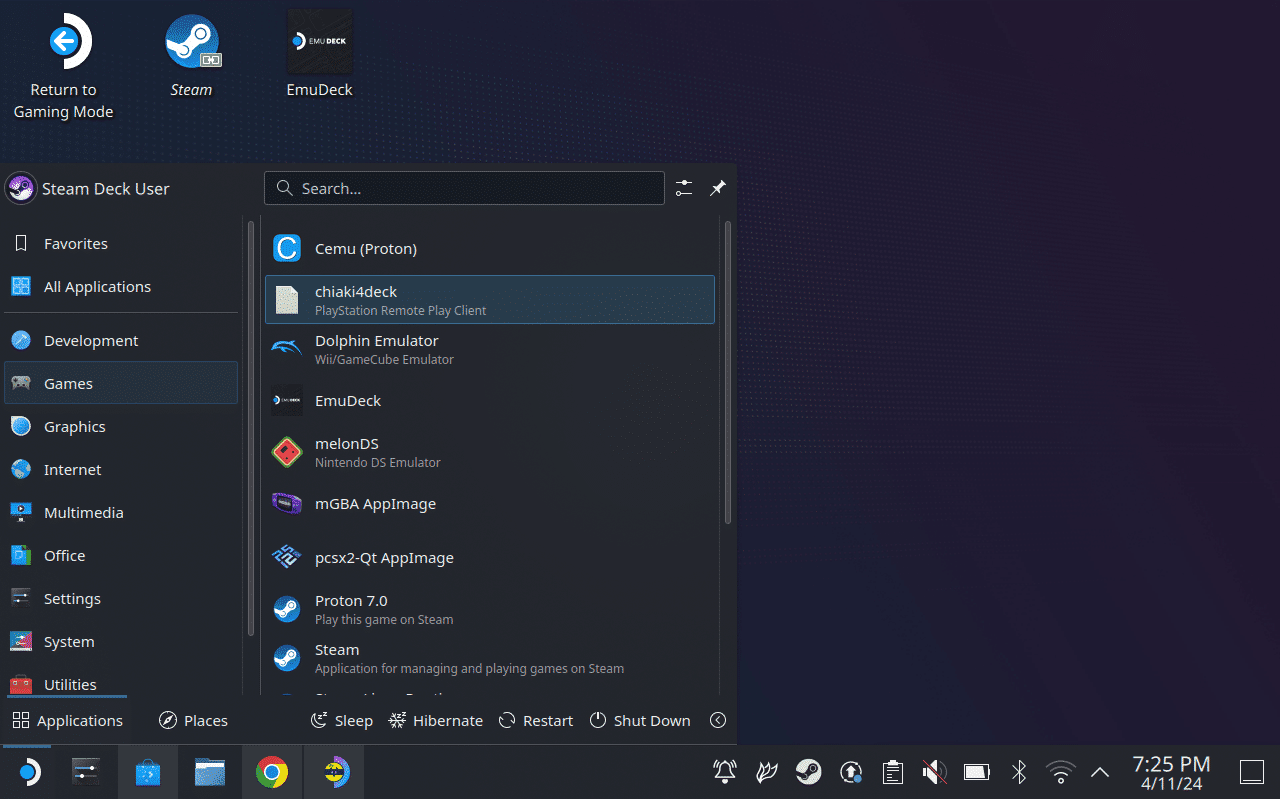This screenshot has height=799, width=1280.
Task: Pin the application launcher open
Action: 718,188
